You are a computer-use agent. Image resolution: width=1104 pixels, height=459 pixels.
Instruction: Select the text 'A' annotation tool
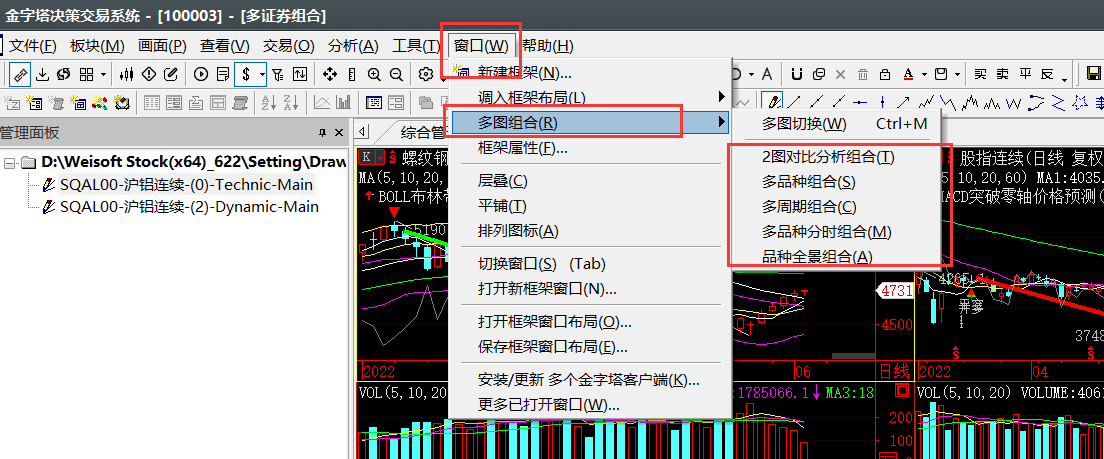tap(767, 74)
